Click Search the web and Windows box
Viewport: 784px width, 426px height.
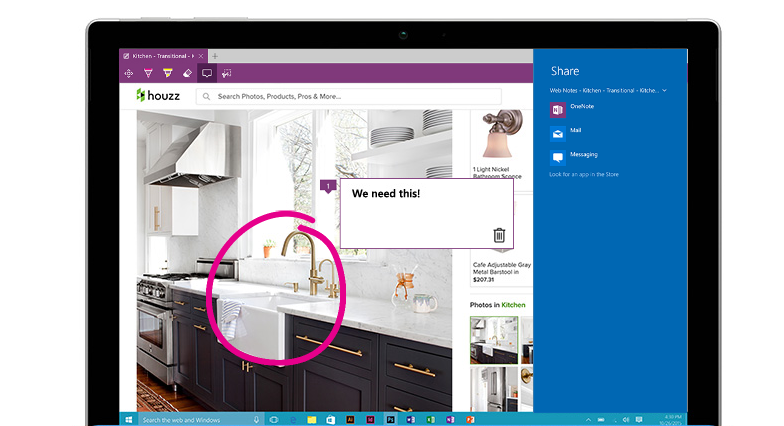pyautogui.click(x=200, y=420)
